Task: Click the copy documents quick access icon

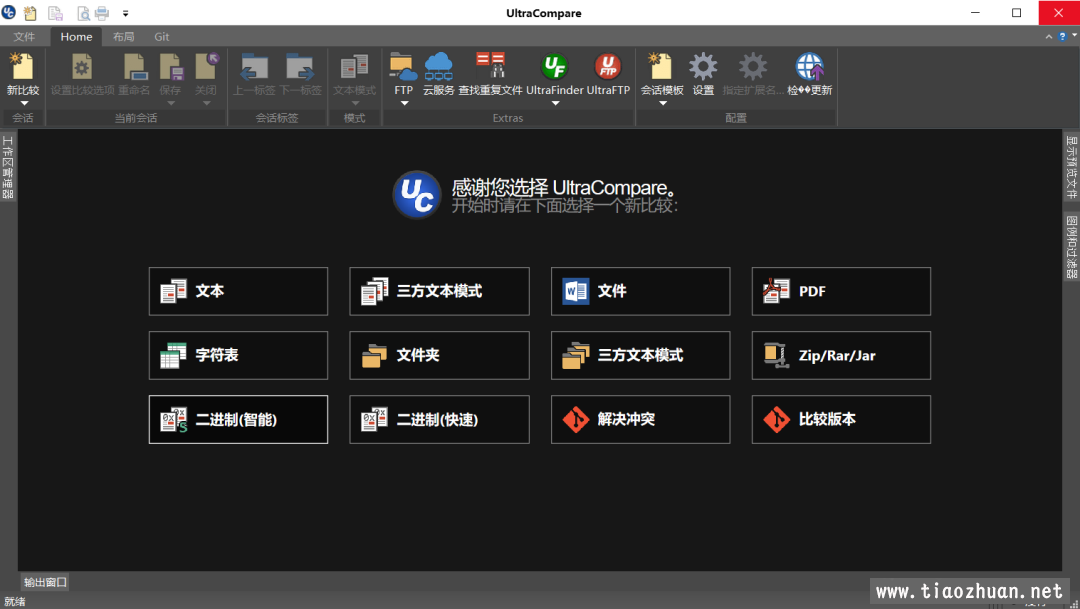Action: click(55, 12)
